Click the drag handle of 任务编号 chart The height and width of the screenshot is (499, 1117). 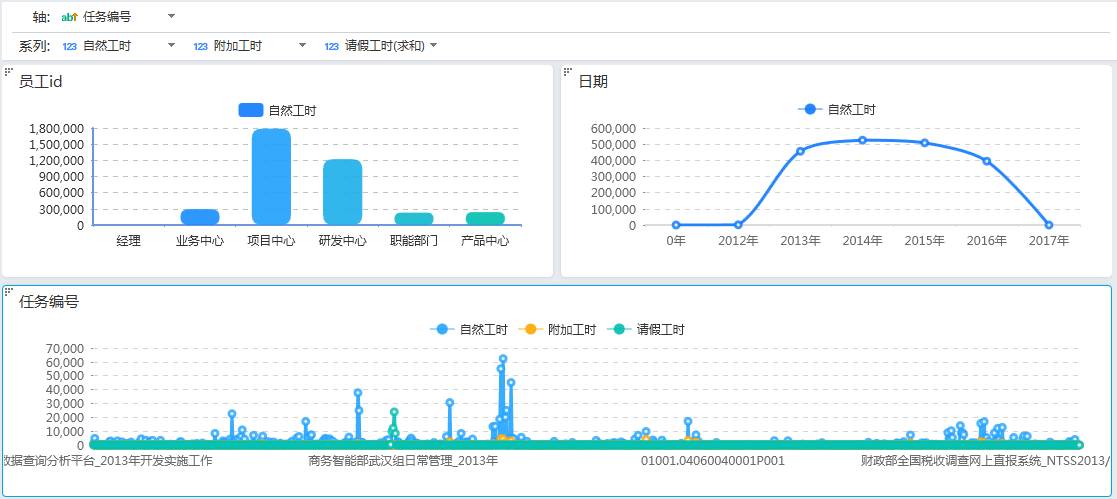point(9,291)
